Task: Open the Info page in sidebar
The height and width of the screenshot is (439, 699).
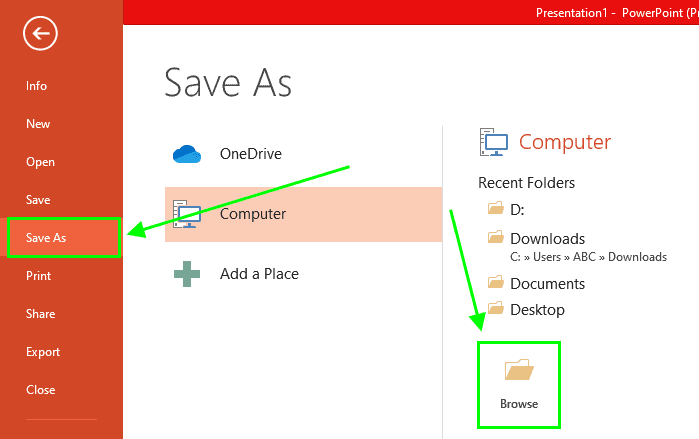Action: pyautogui.click(x=37, y=86)
